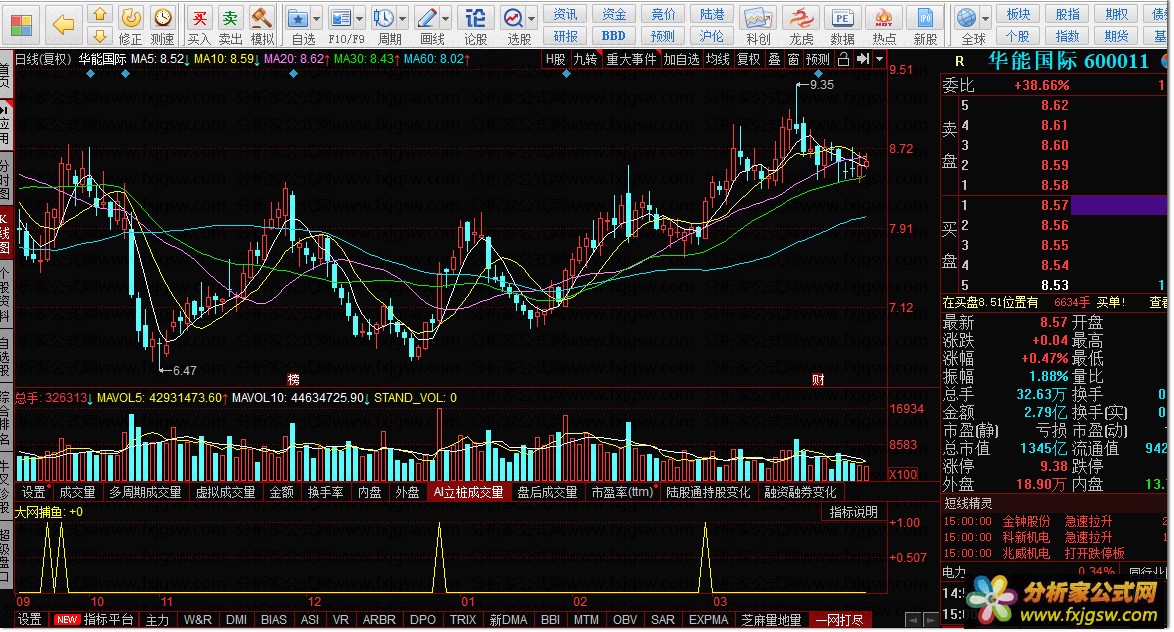Switch to the 换手率 tab
This screenshot has width=1174, height=632.
[x=325, y=492]
